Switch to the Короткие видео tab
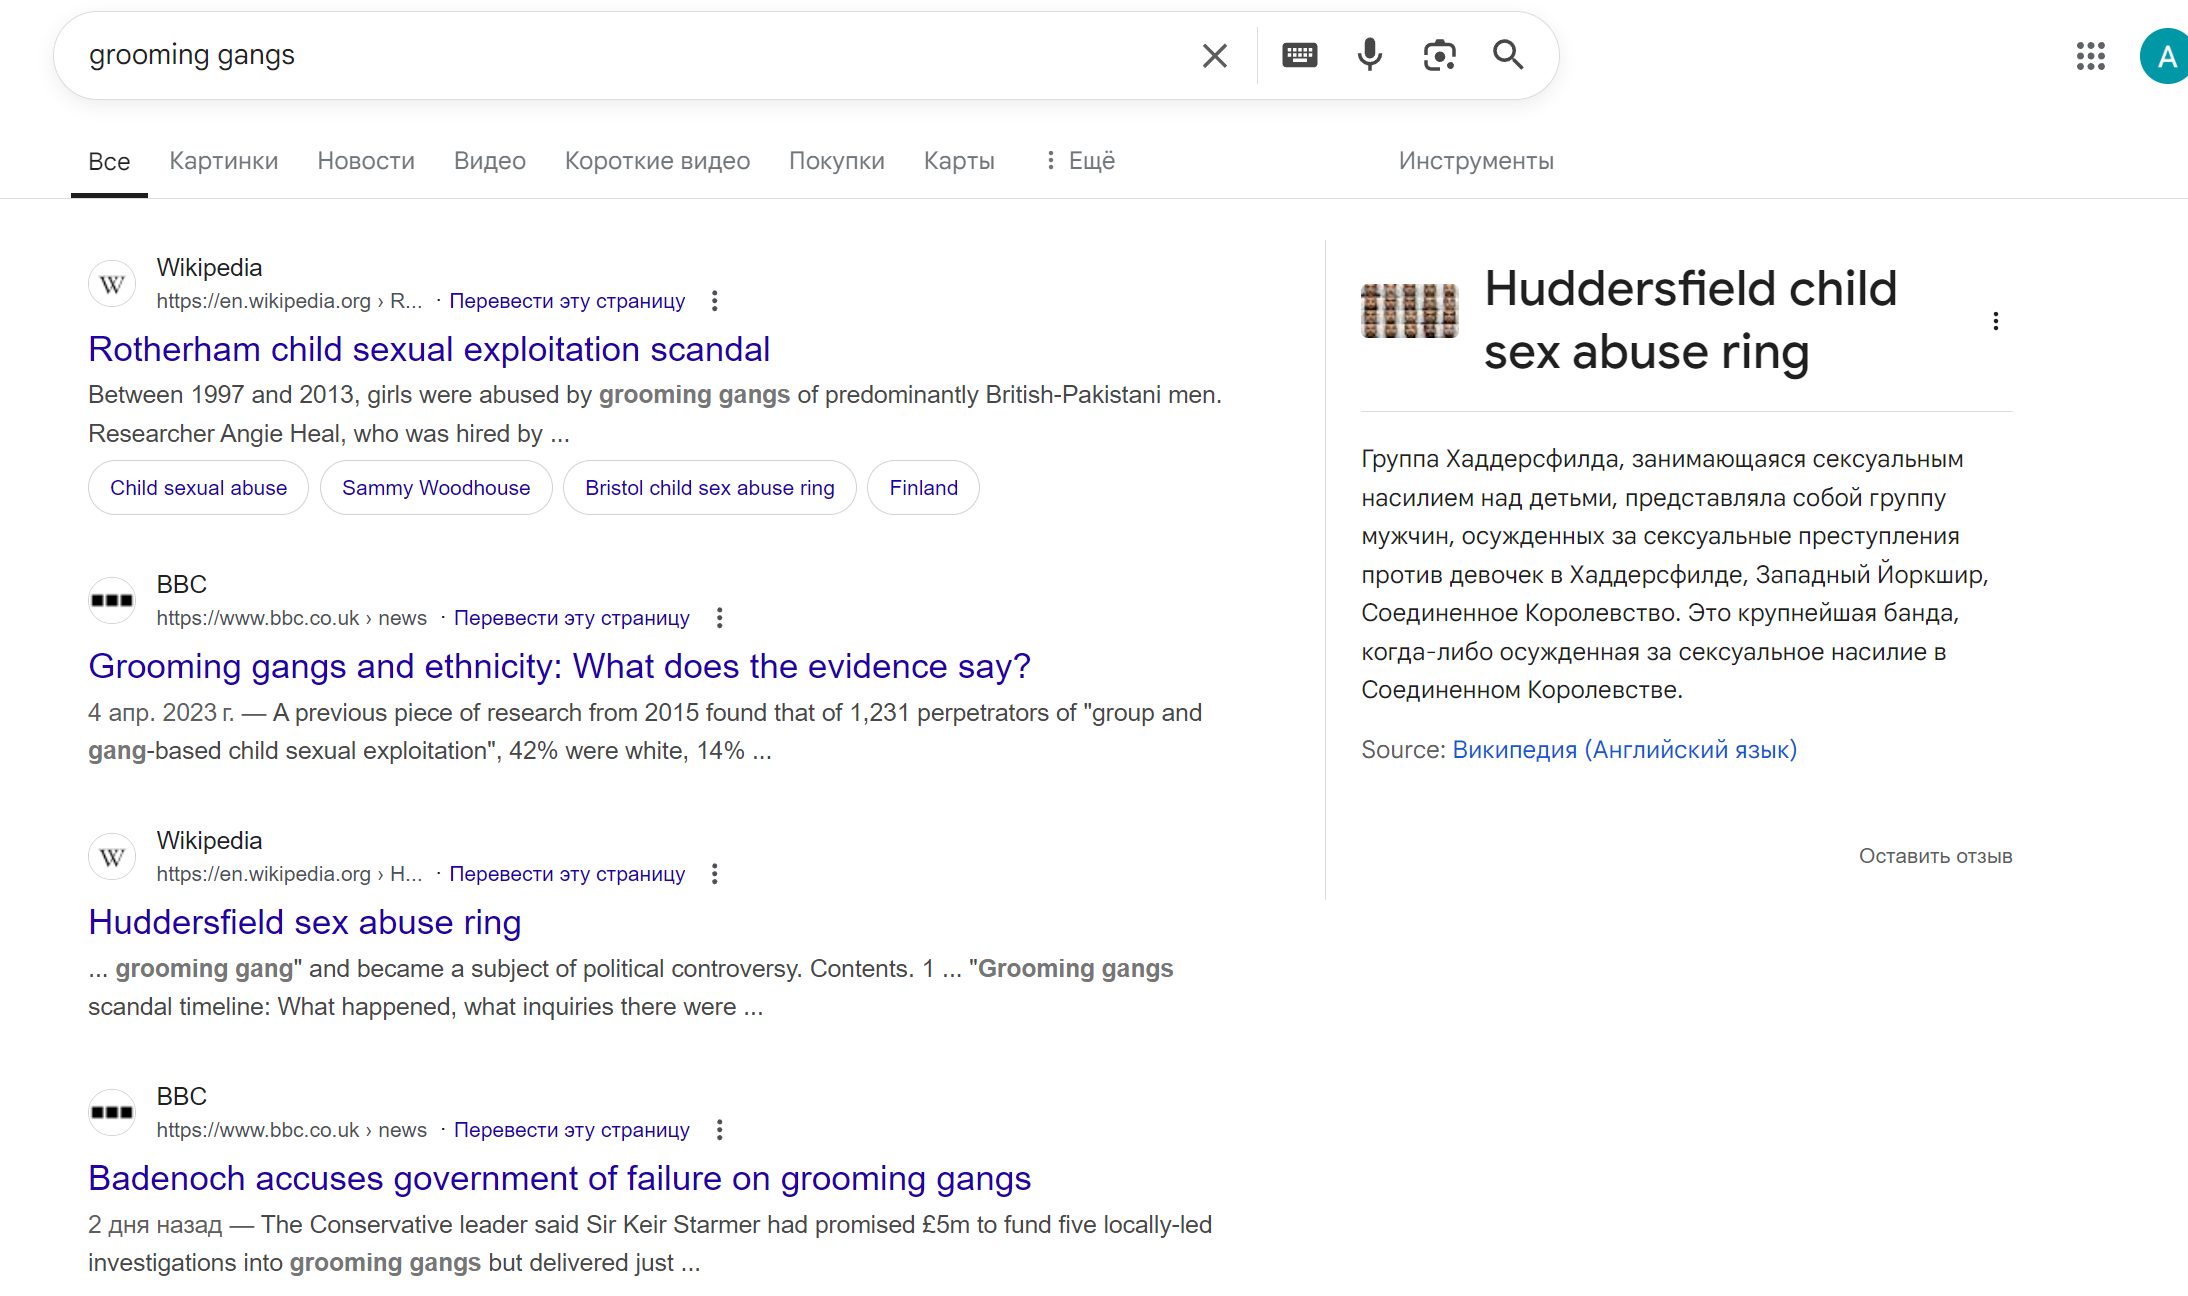The image size is (2188, 1296). click(x=657, y=161)
